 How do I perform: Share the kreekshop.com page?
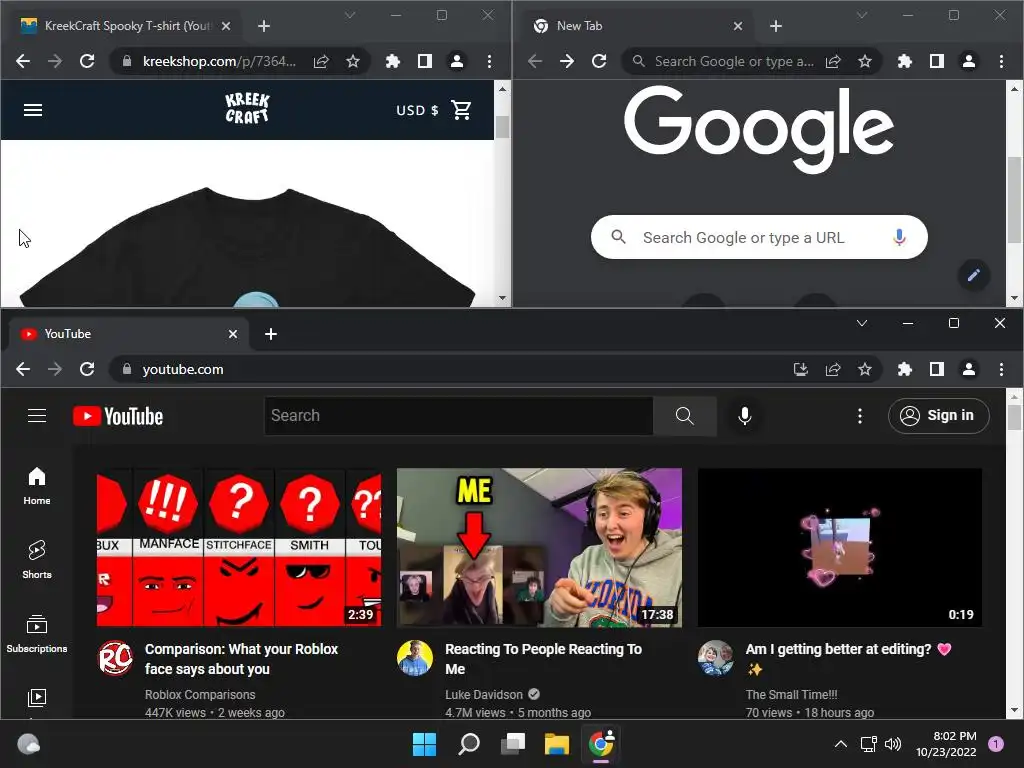coord(321,61)
